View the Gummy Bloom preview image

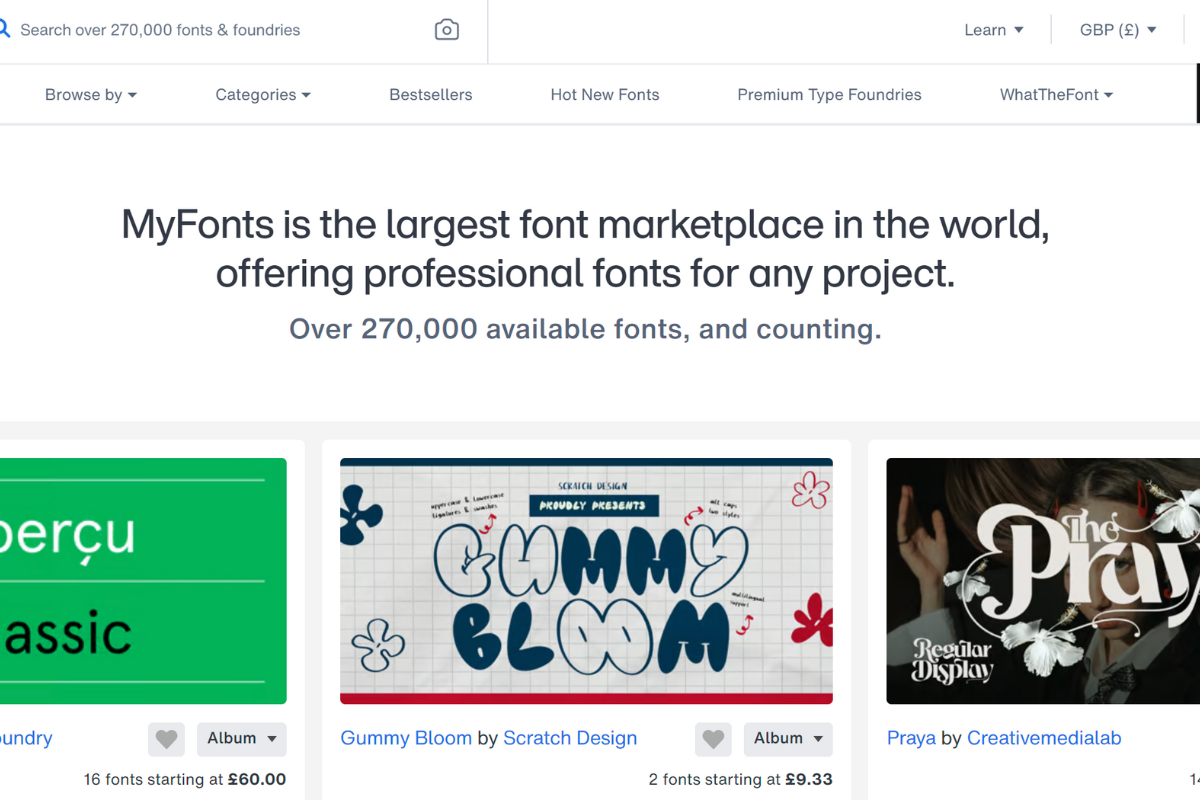pyautogui.click(x=586, y=581)
